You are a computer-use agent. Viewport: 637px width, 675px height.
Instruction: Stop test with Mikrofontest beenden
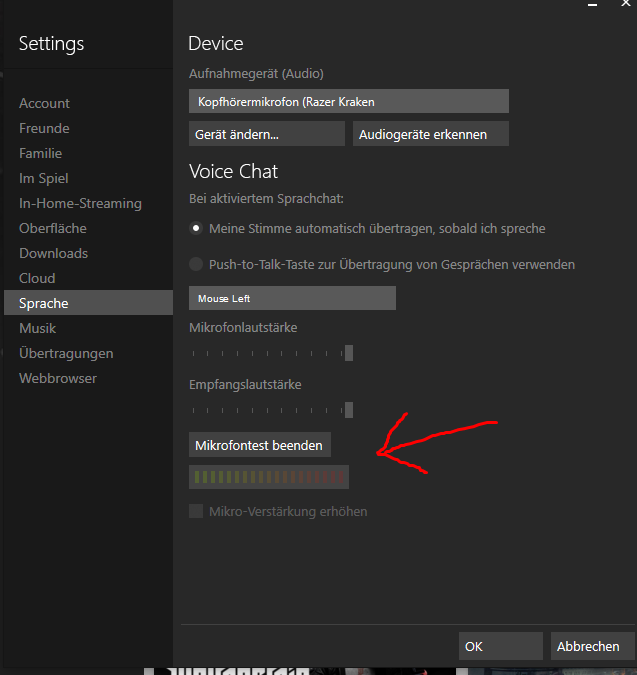259,445
